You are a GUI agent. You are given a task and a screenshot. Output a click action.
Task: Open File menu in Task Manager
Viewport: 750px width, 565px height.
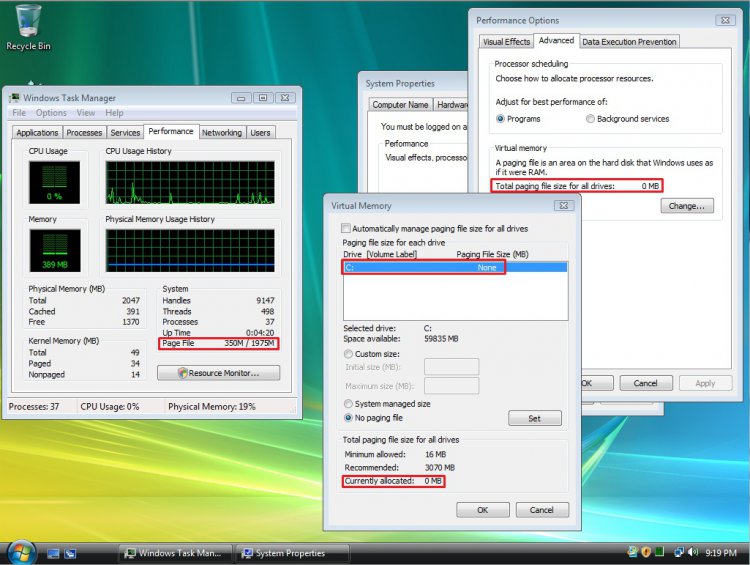[19, 113]
